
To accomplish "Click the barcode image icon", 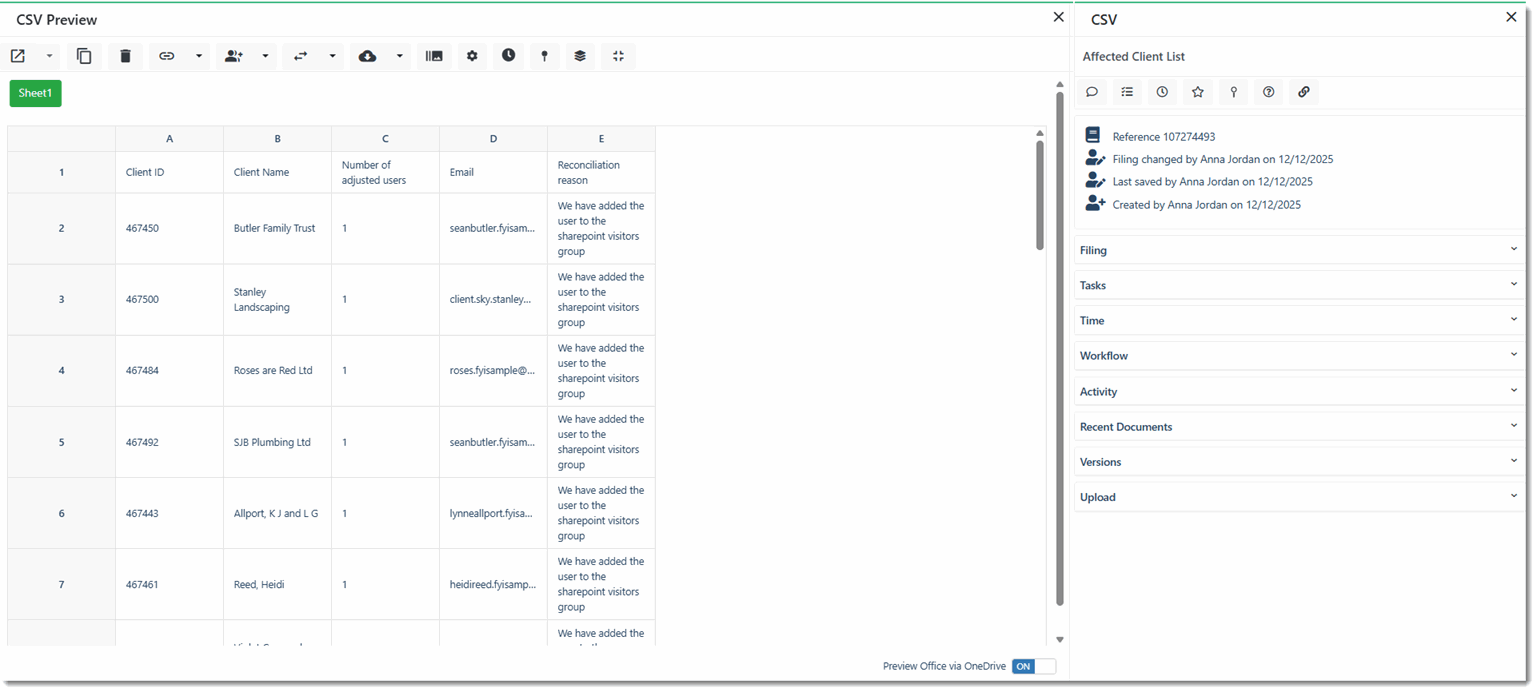I will pyautogui.click(x=434, y=56).
